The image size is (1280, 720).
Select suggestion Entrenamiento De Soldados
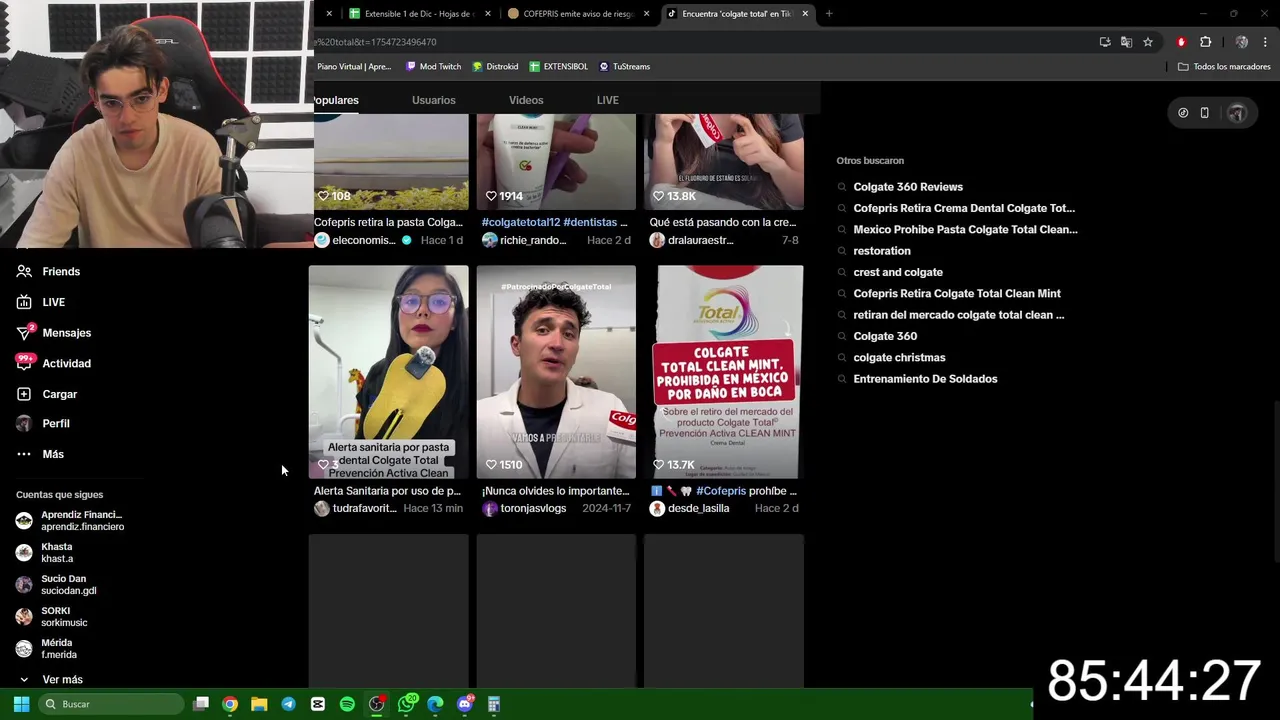[925, 379]
